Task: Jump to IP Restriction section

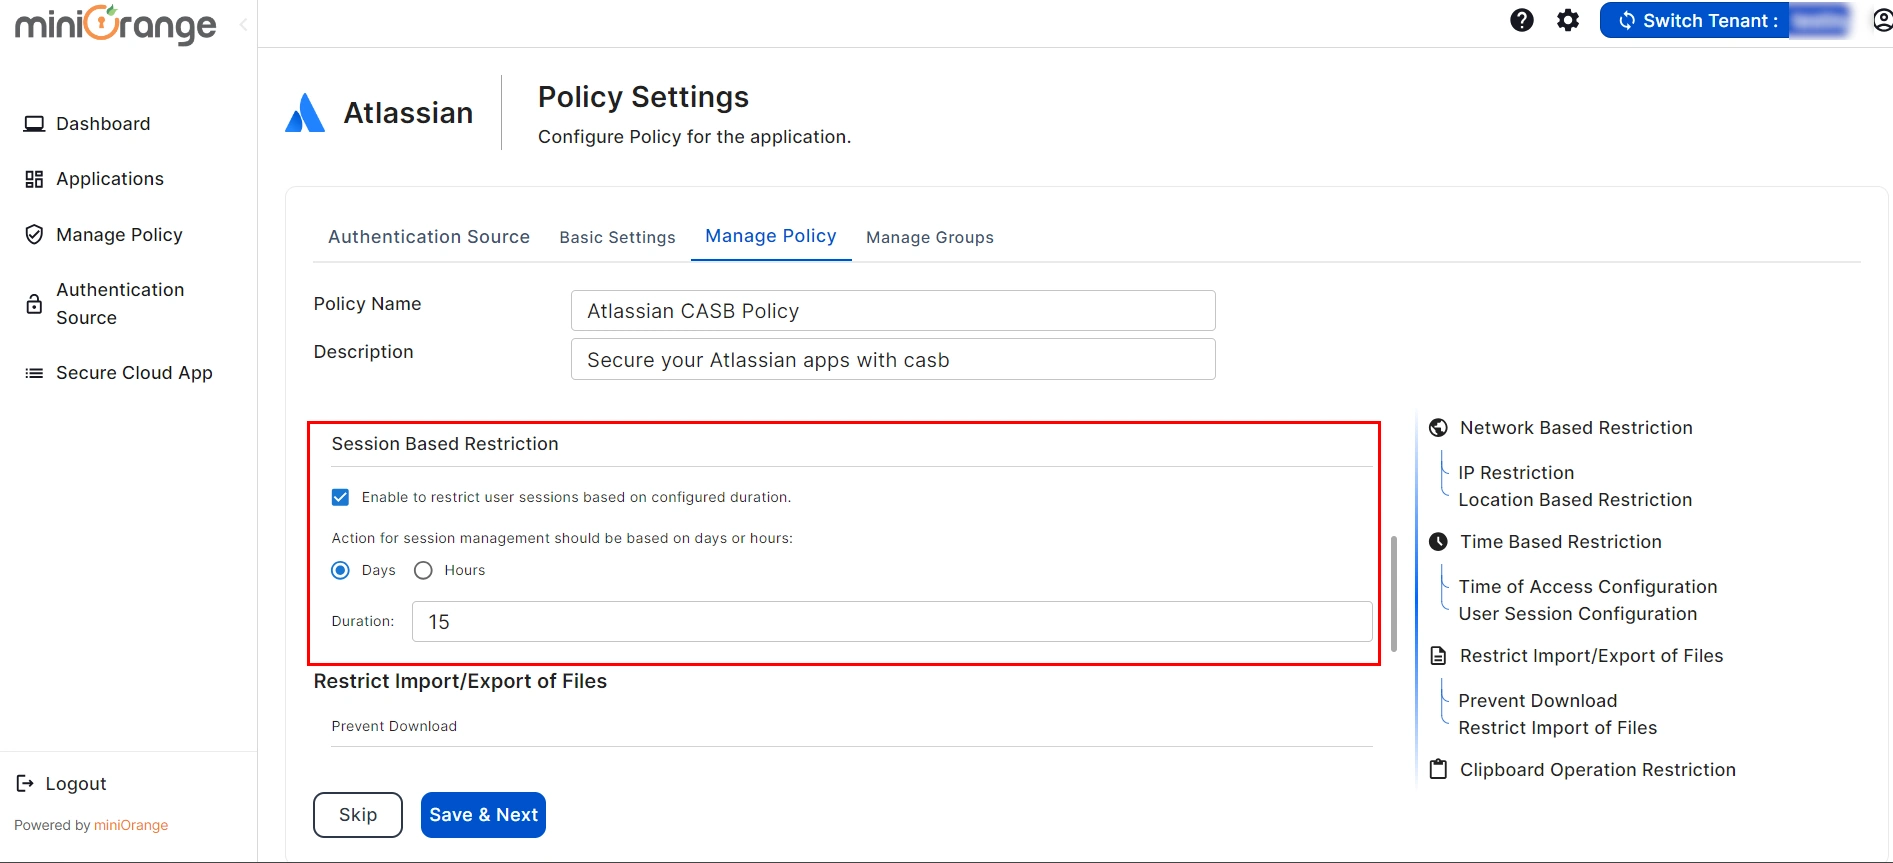Action: [1516, 473]
